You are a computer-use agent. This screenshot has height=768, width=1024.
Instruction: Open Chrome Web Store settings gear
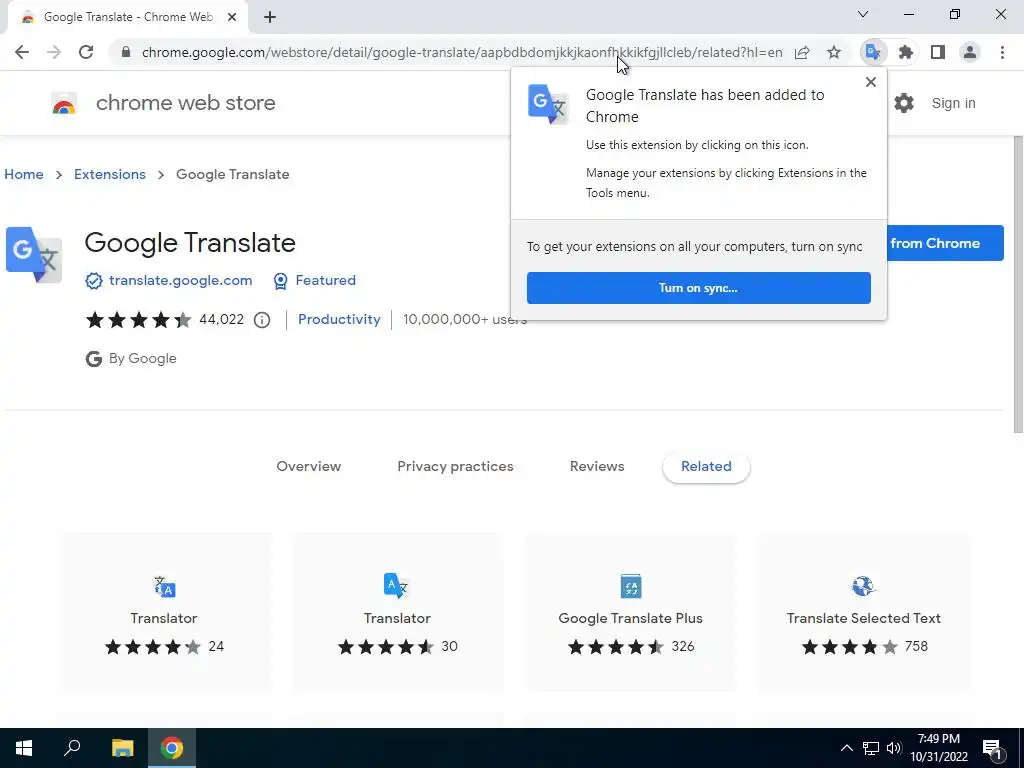pyautogui.click(x=904, y=103)
